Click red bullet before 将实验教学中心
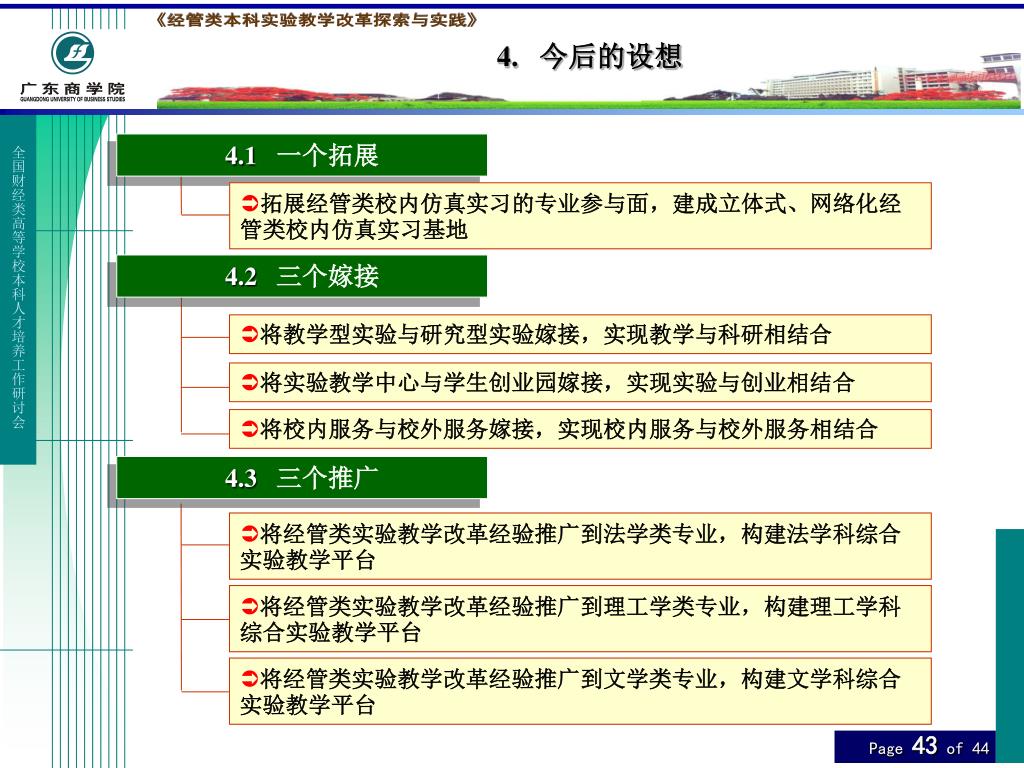The image size is (1024, 768). coord(249,382)
